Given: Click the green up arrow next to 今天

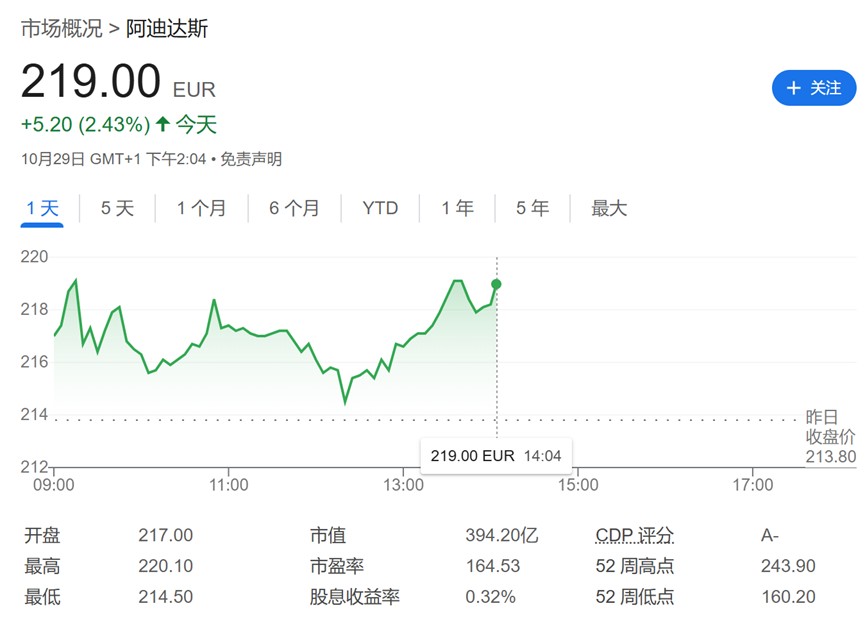Looking at the screenshot, I should pyautogui.click(x=163, y=125).
